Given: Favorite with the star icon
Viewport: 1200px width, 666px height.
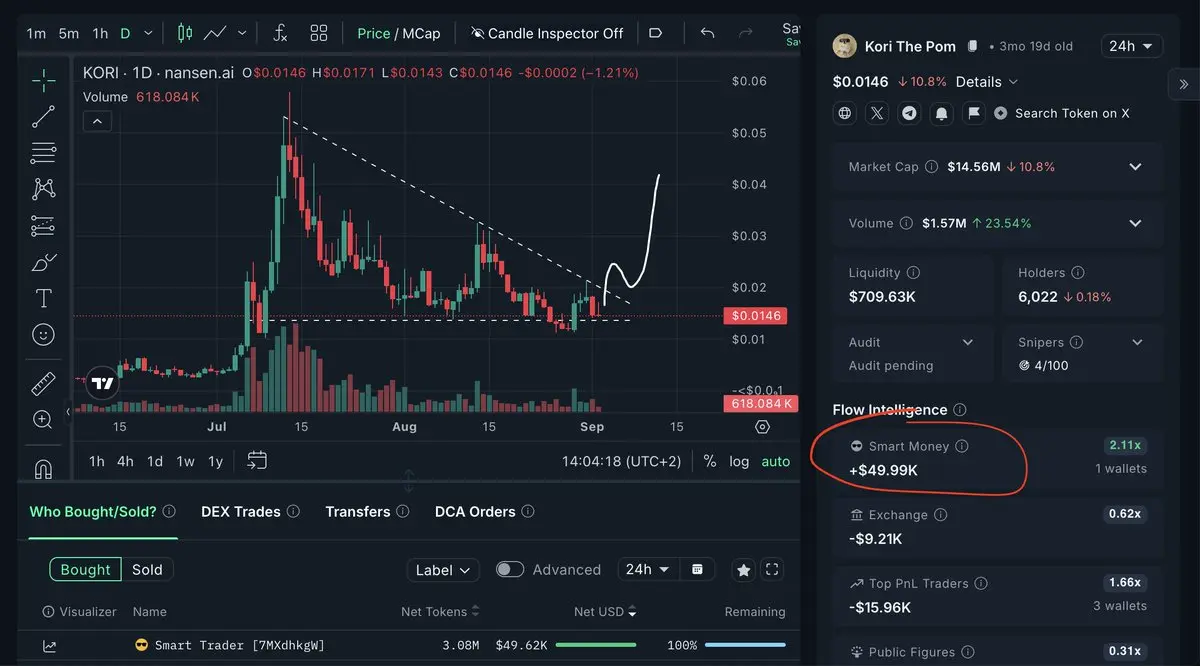Looking at the screenshot, I should point(744,570).
